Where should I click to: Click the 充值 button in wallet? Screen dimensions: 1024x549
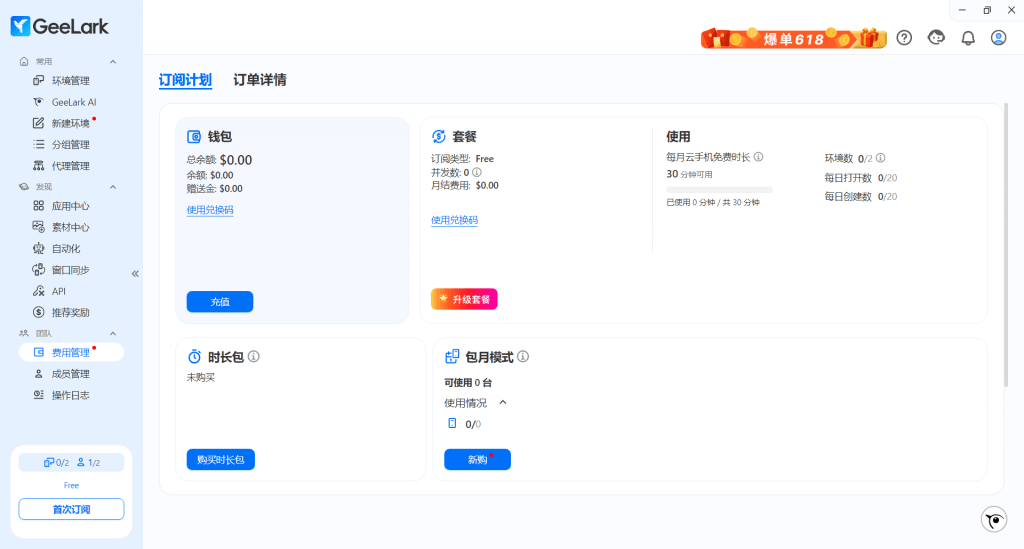point(220,301)
